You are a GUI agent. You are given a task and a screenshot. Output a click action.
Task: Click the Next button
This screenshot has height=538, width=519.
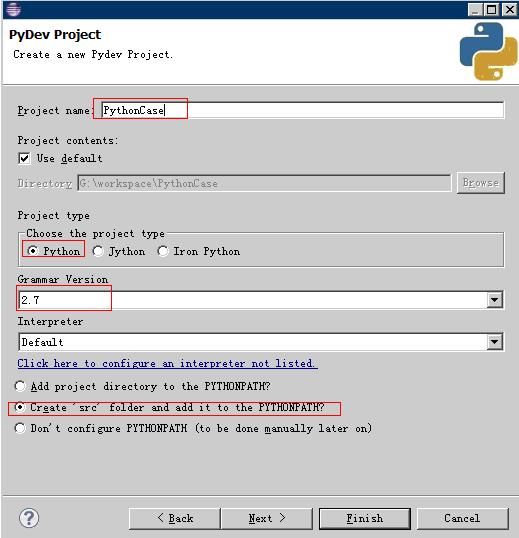(267, 518)
